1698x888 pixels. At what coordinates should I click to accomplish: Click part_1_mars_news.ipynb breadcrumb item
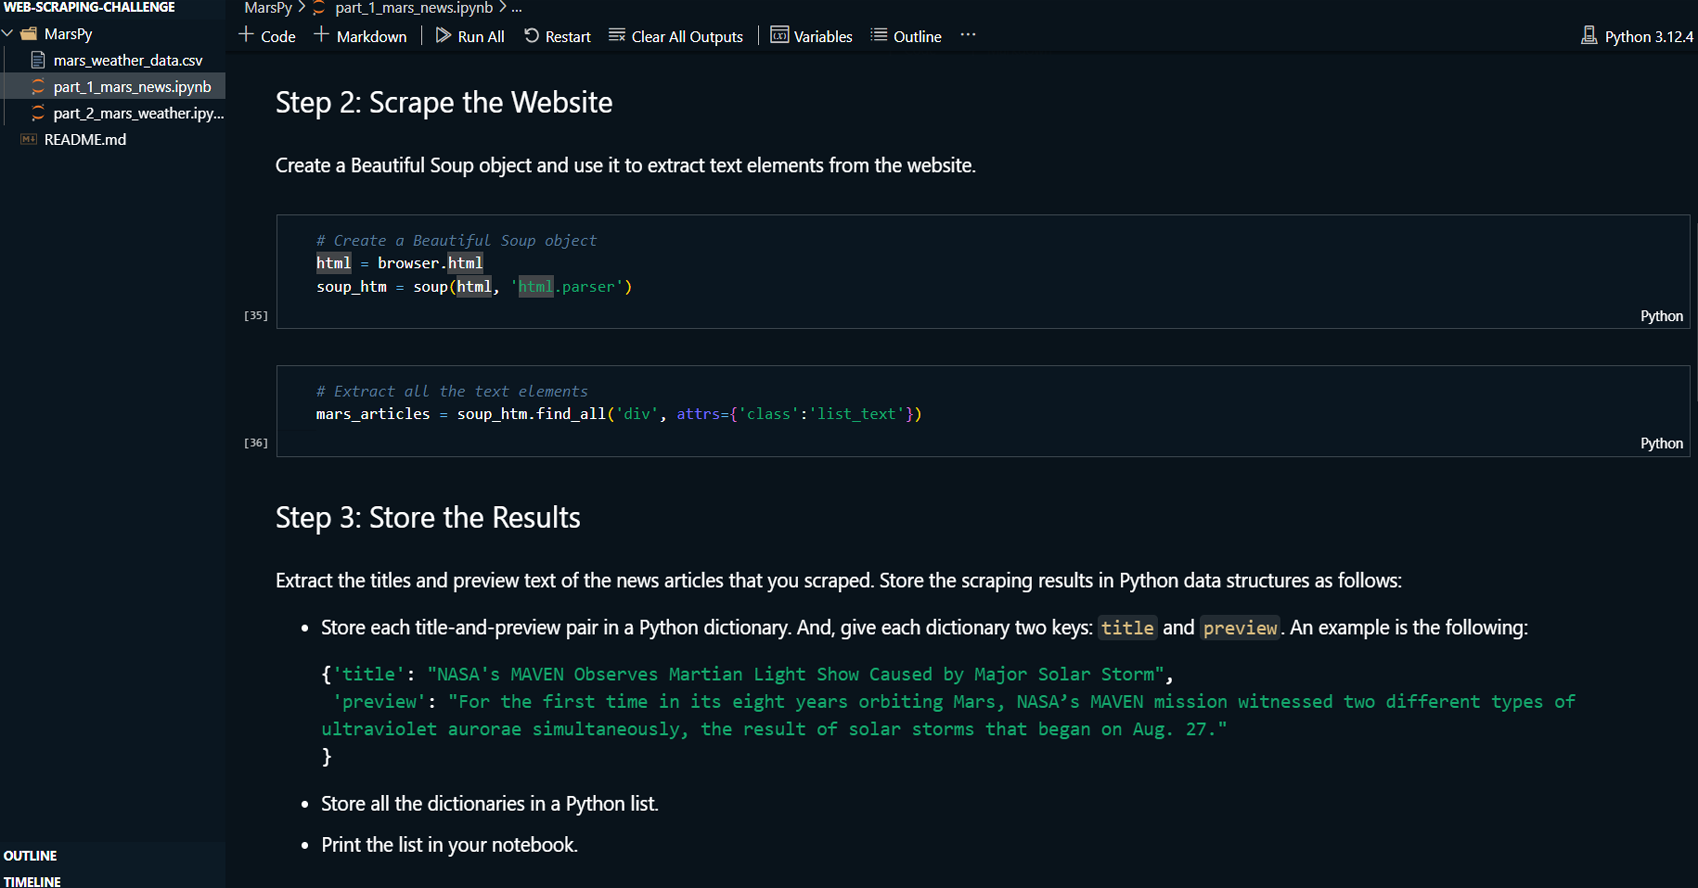tap(413, 8)
